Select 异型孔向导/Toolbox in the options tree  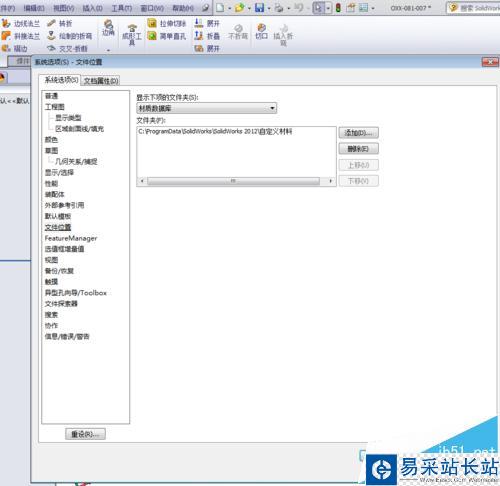76,293
